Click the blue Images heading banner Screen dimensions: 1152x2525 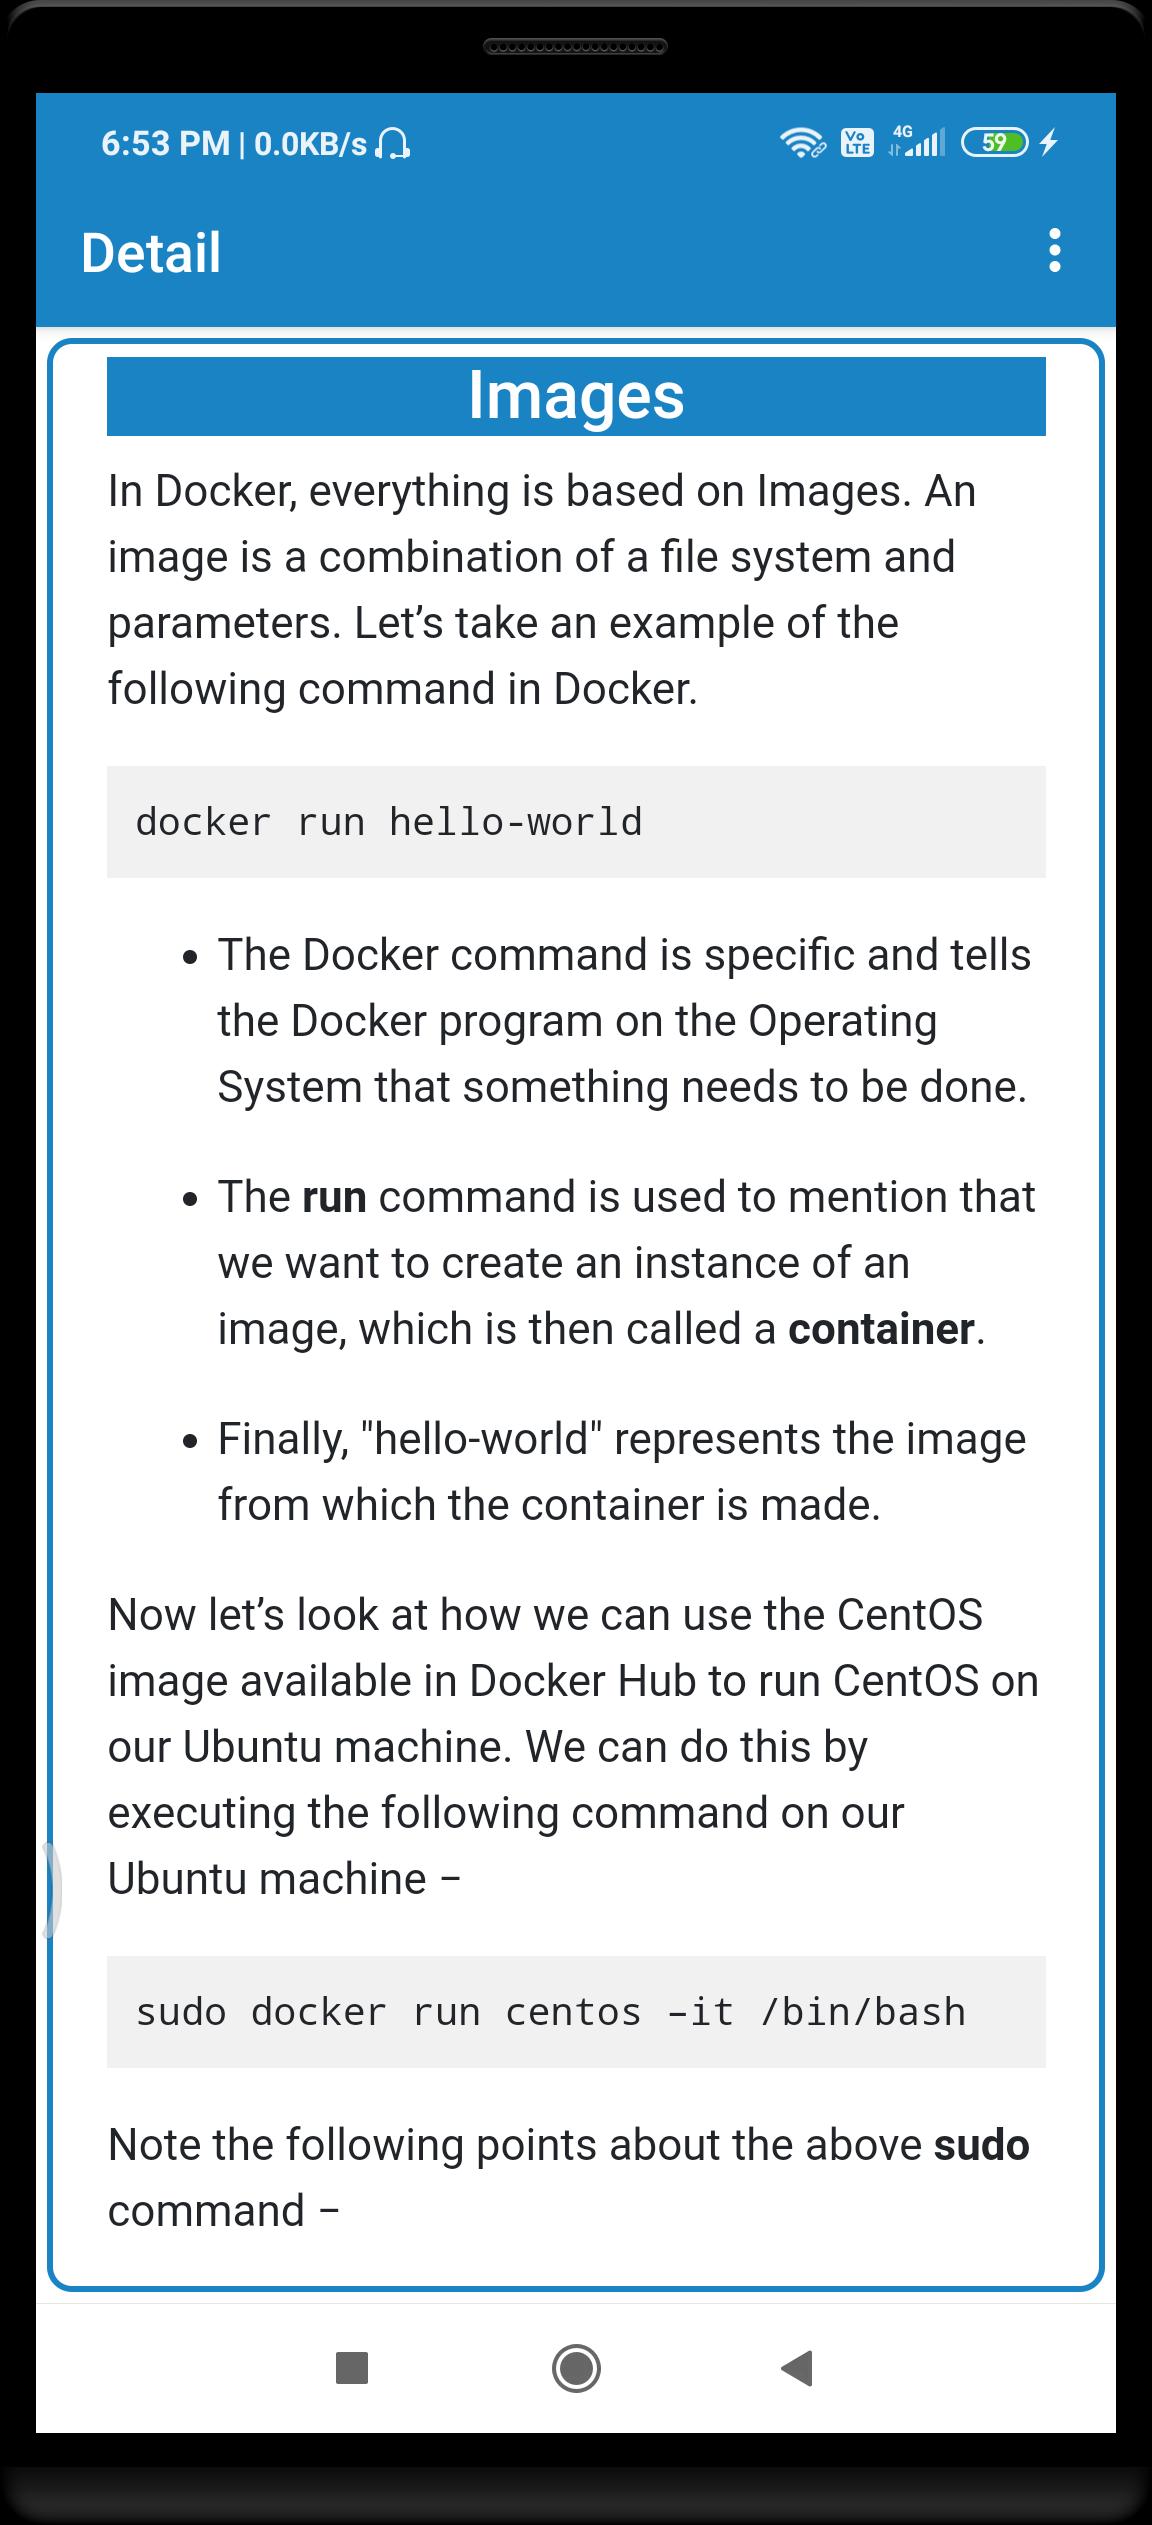click(x=576, y=396)
